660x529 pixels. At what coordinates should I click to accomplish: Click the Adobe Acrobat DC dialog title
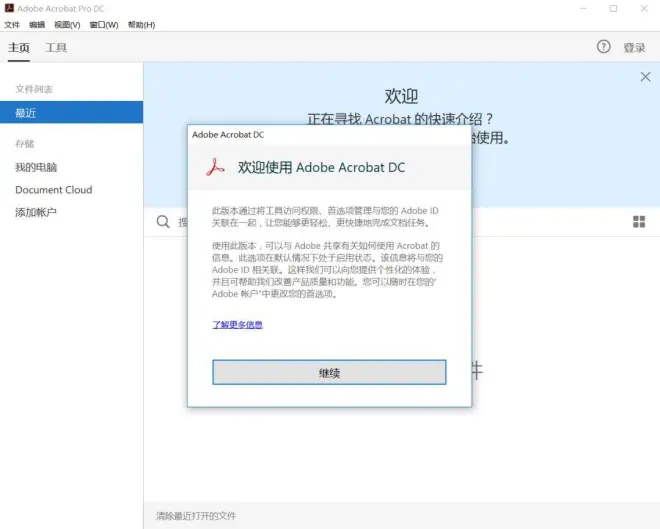[x=228, y=135]
